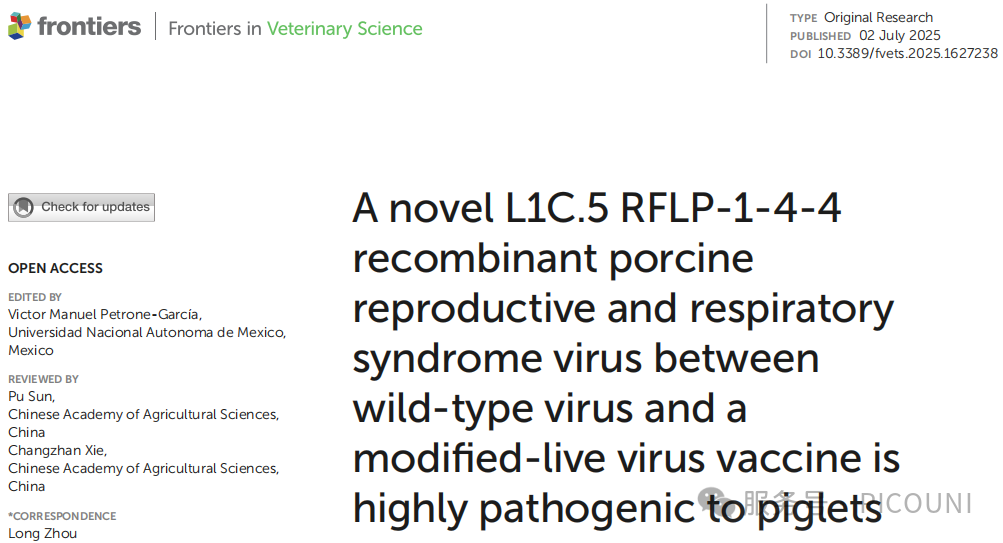Click the Original Research article type
1003x543 pixels.
coord(878,17)
